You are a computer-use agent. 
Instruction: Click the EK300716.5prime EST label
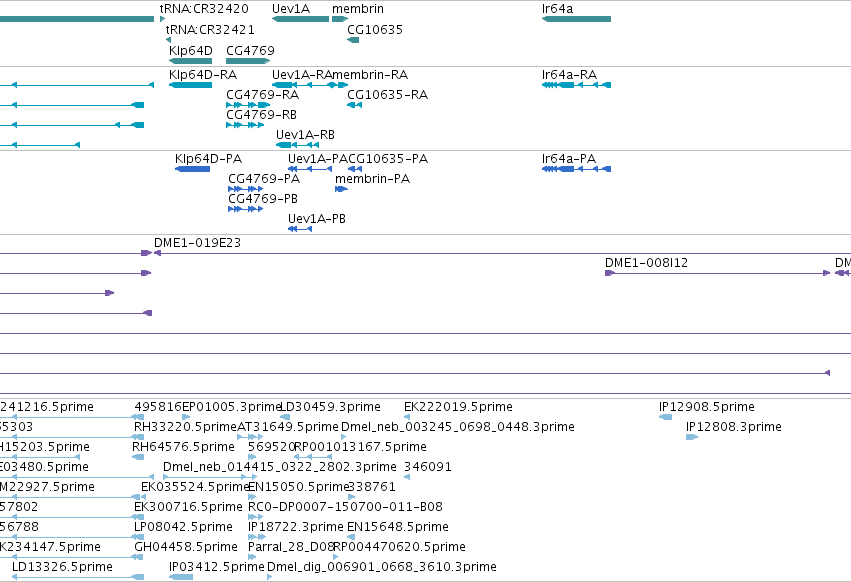point(188,507)
